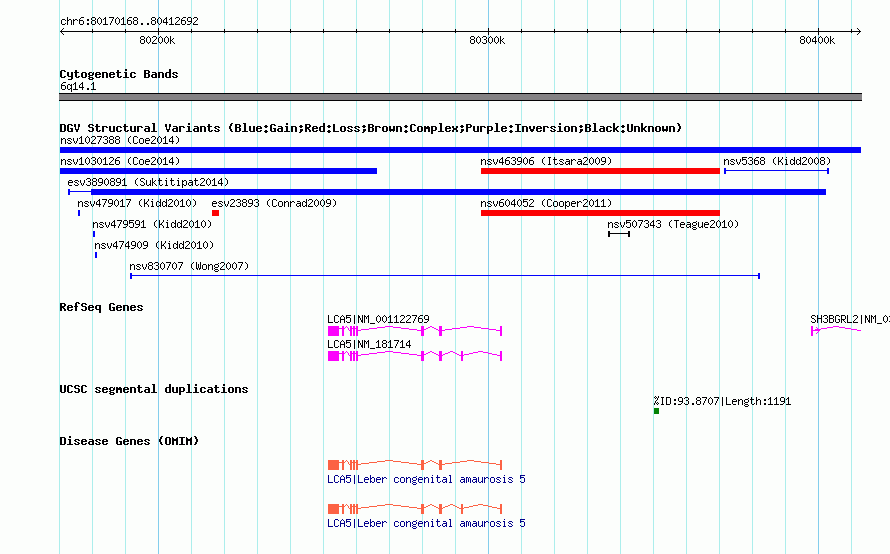Click the nsv1027388 (Coe2014) label
The width and height of the screenshot is (890, 554).
coord(120,140)
